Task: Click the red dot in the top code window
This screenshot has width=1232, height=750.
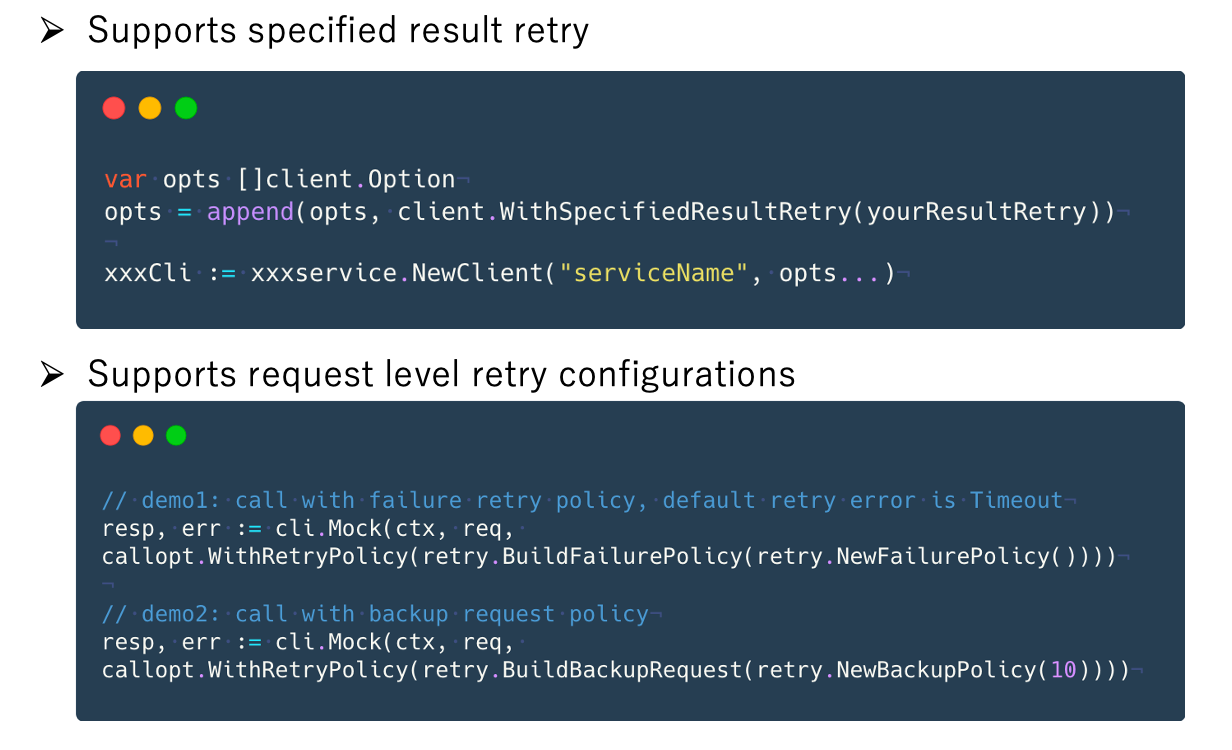Action: 114,108
